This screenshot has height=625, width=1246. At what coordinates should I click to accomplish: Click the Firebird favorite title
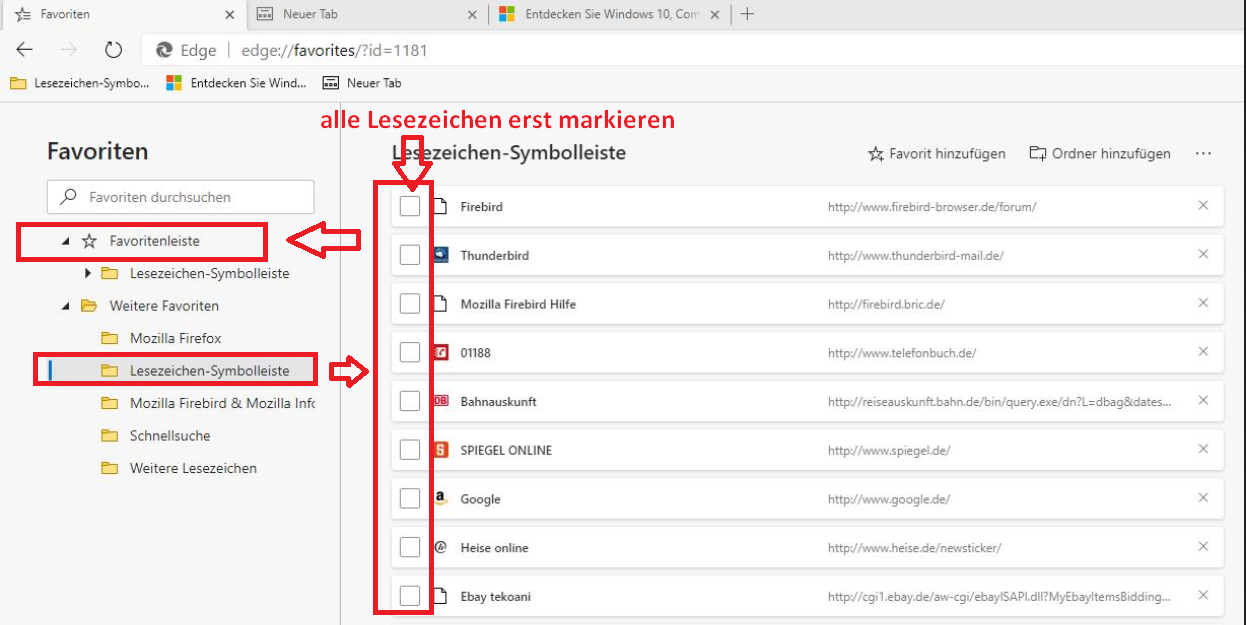coord(481,207)
